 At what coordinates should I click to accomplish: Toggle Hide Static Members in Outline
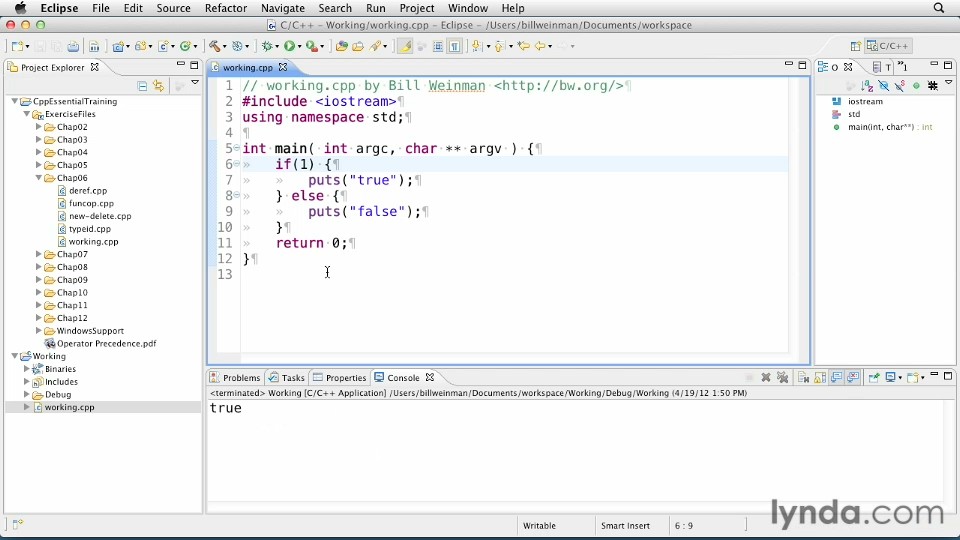click(x=899, y=86)
